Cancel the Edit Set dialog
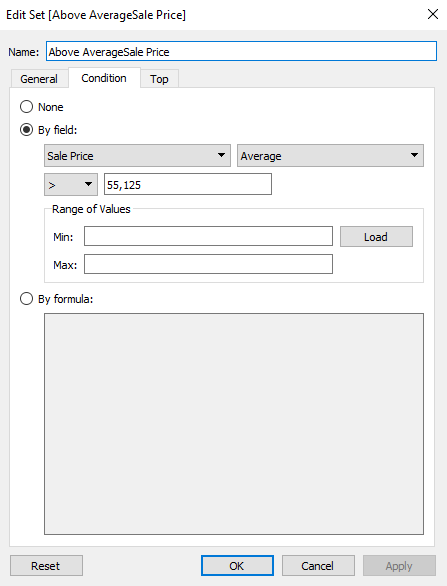Screen dimensions: 447x586 point(318,565)
